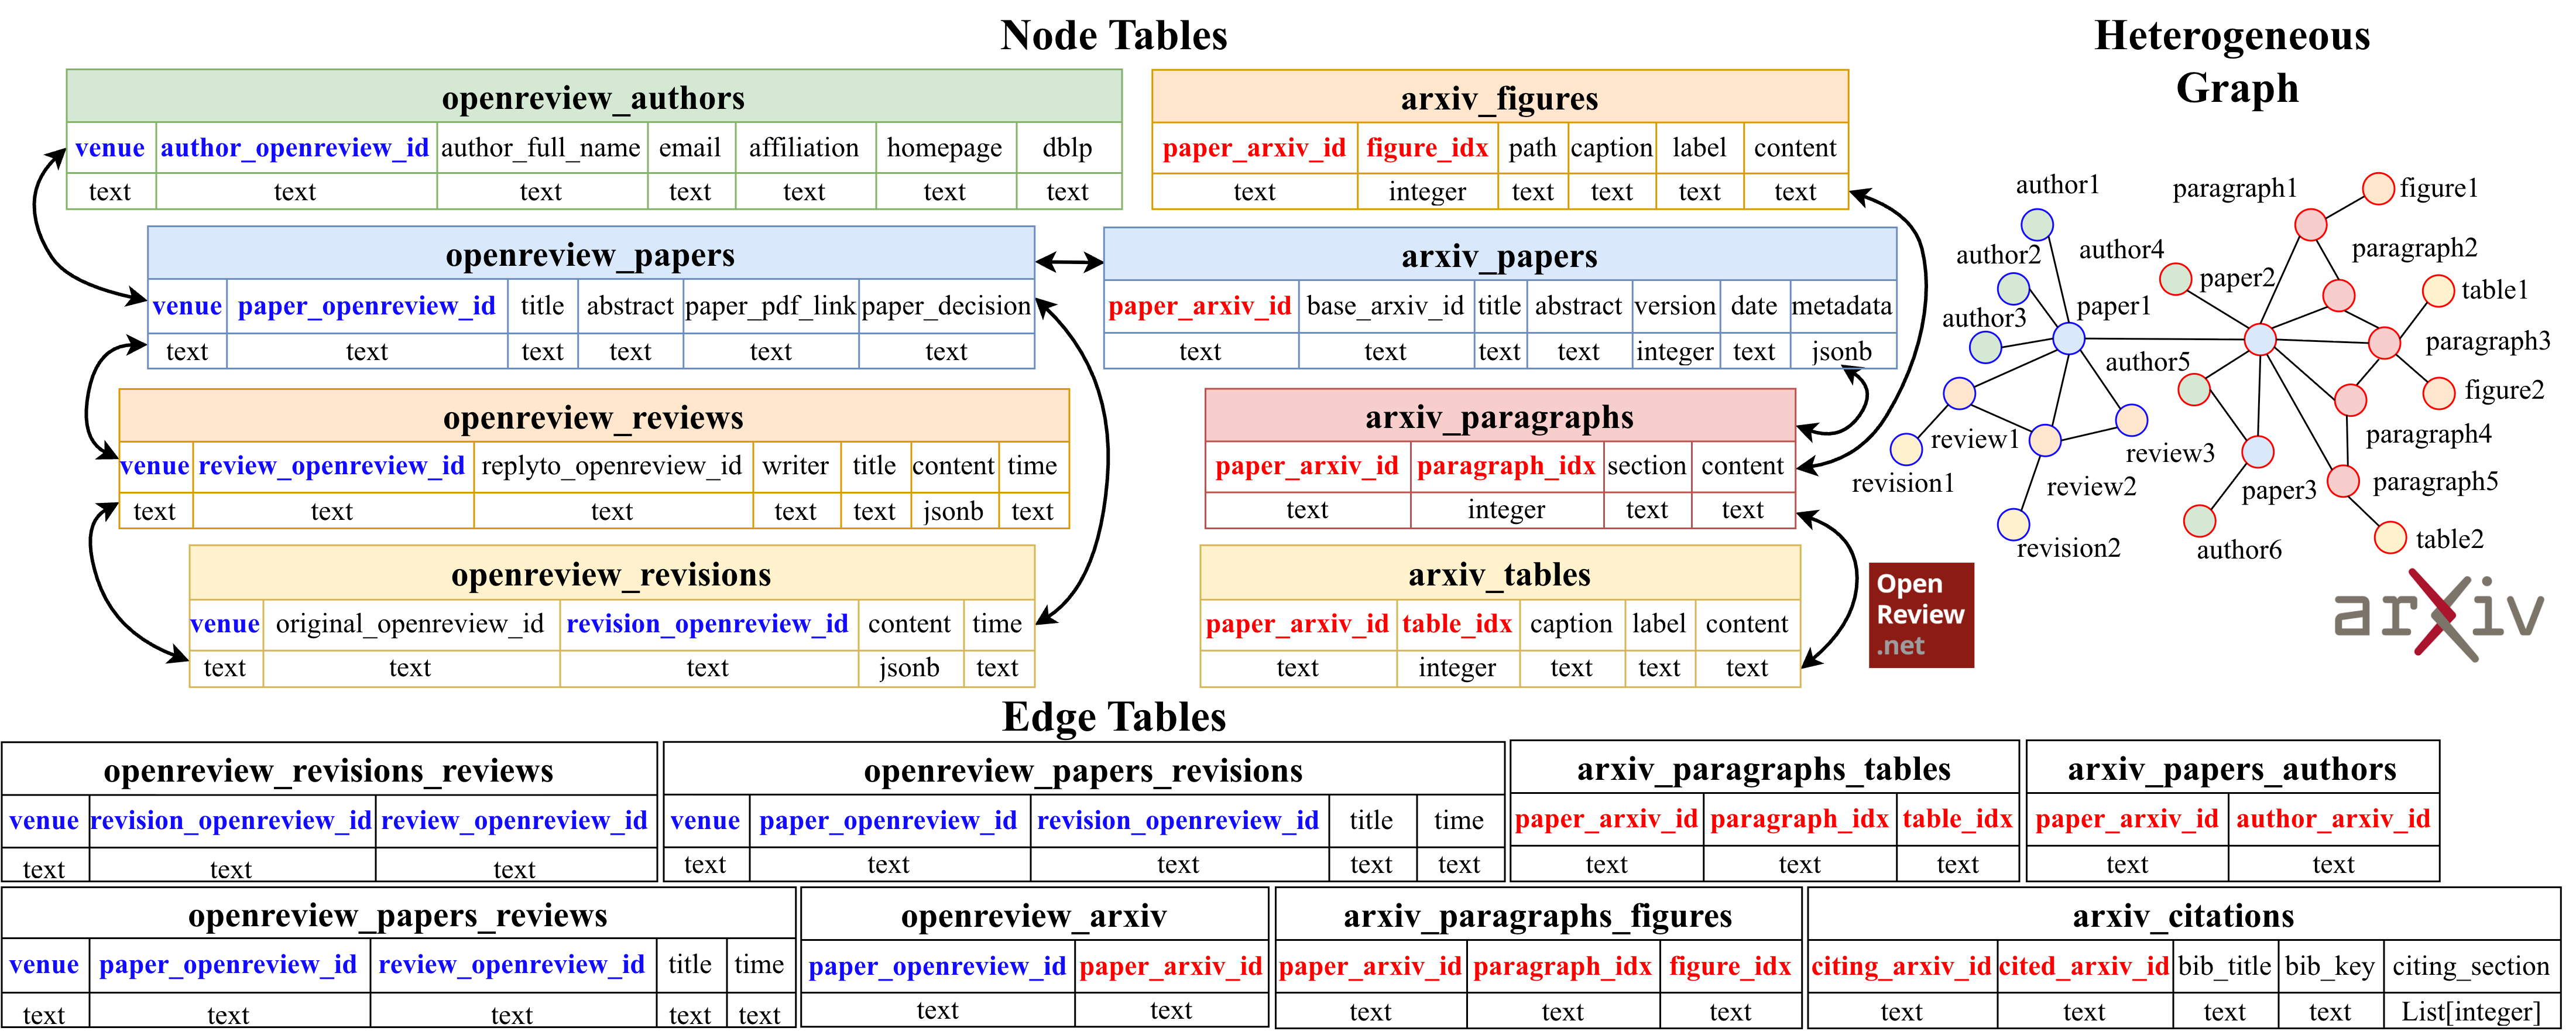Click the figure1 node circle
The height and width of the screenshot is (1031, 2576).
[x=2379, y=188]
